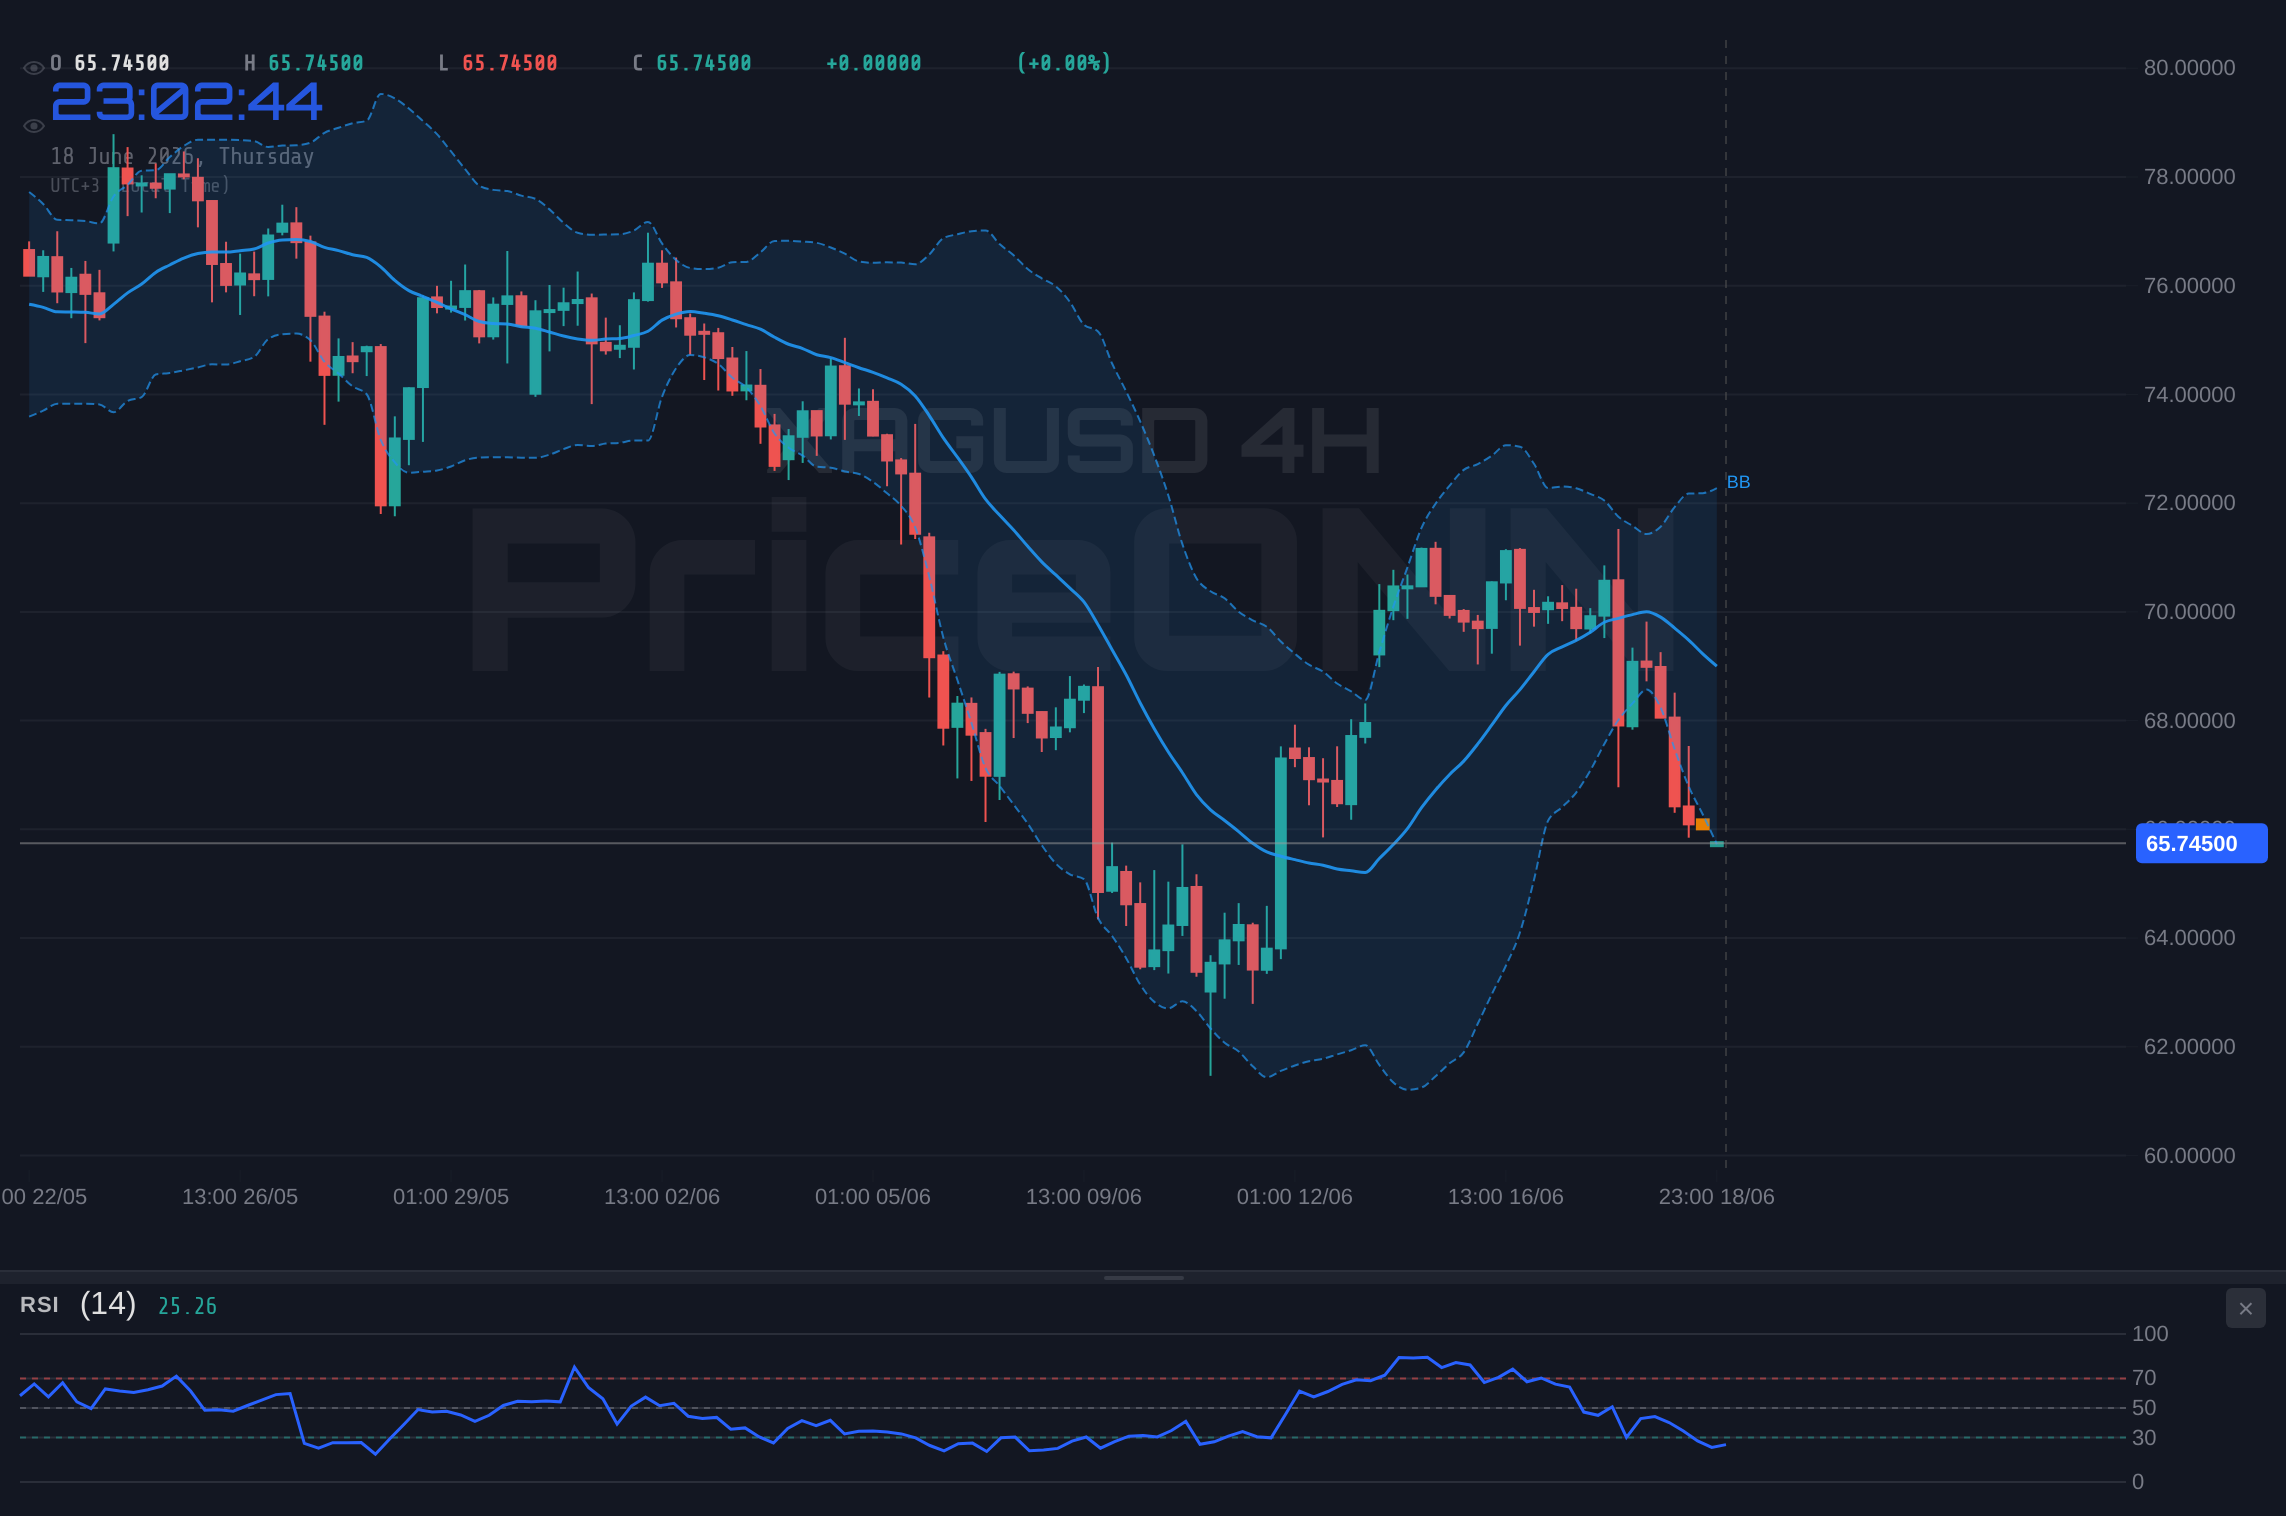Click the (+0.00%) percentage change

[x=1064, y=63]
